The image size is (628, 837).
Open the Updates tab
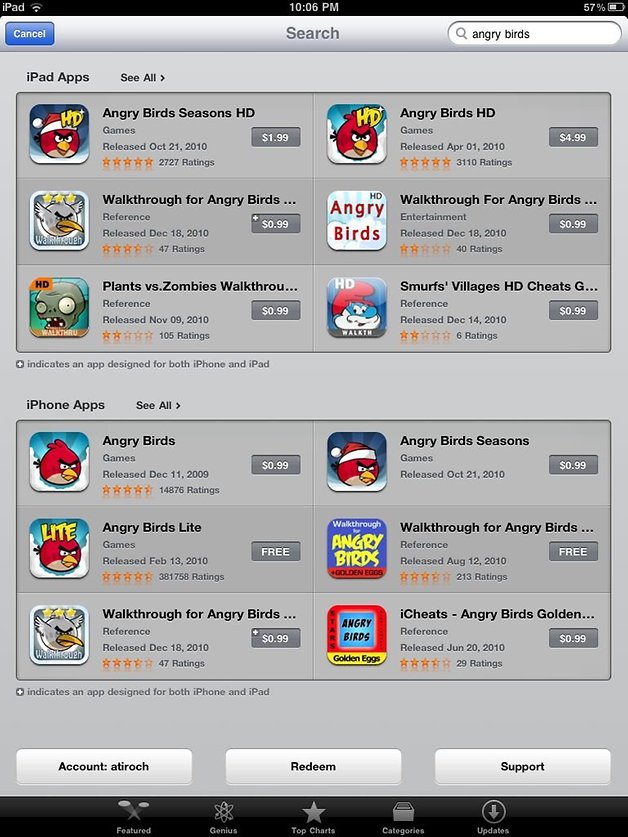click(x=493, y=817)
